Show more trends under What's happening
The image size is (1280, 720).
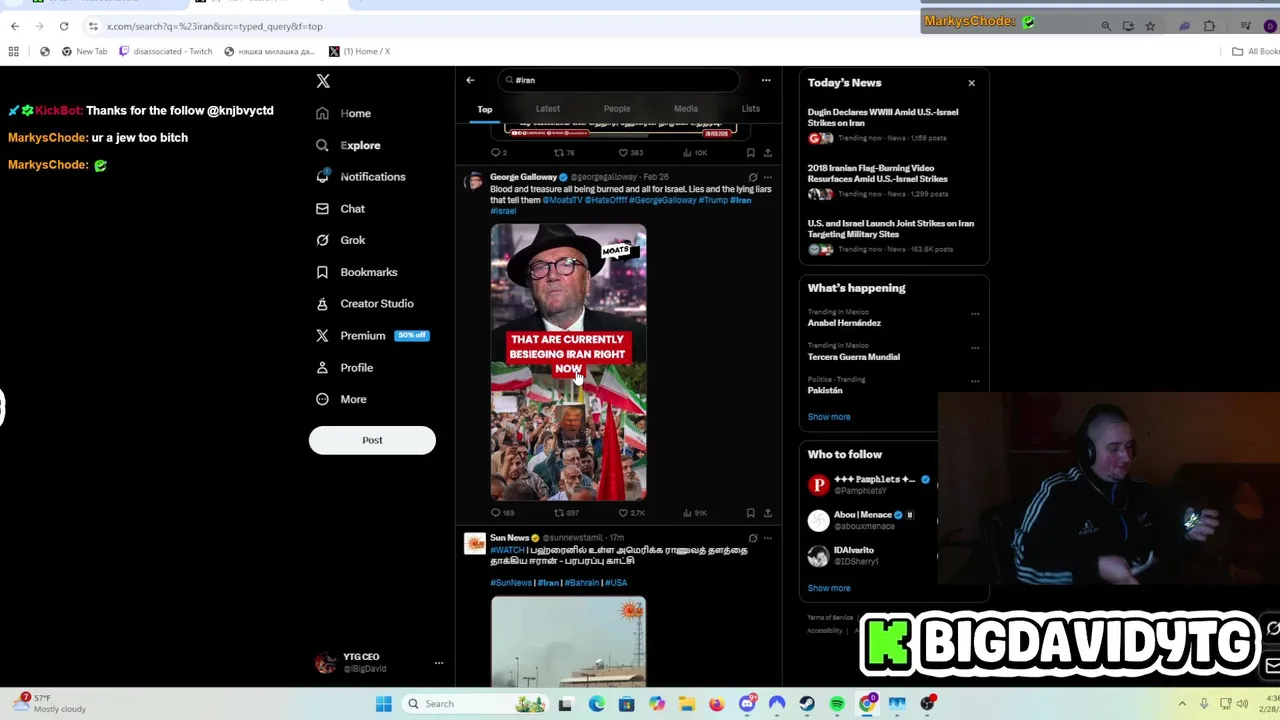click(x=829, y=417)
